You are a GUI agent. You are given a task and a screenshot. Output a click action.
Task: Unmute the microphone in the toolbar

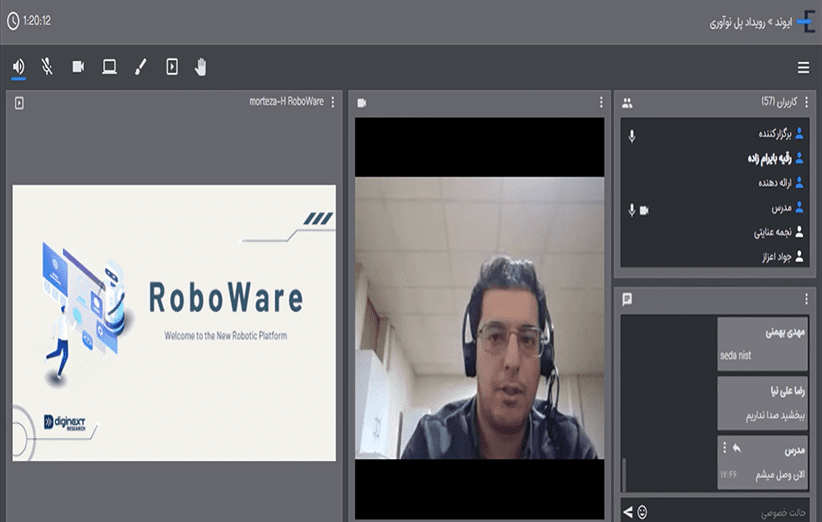click(x=47, y=67)
